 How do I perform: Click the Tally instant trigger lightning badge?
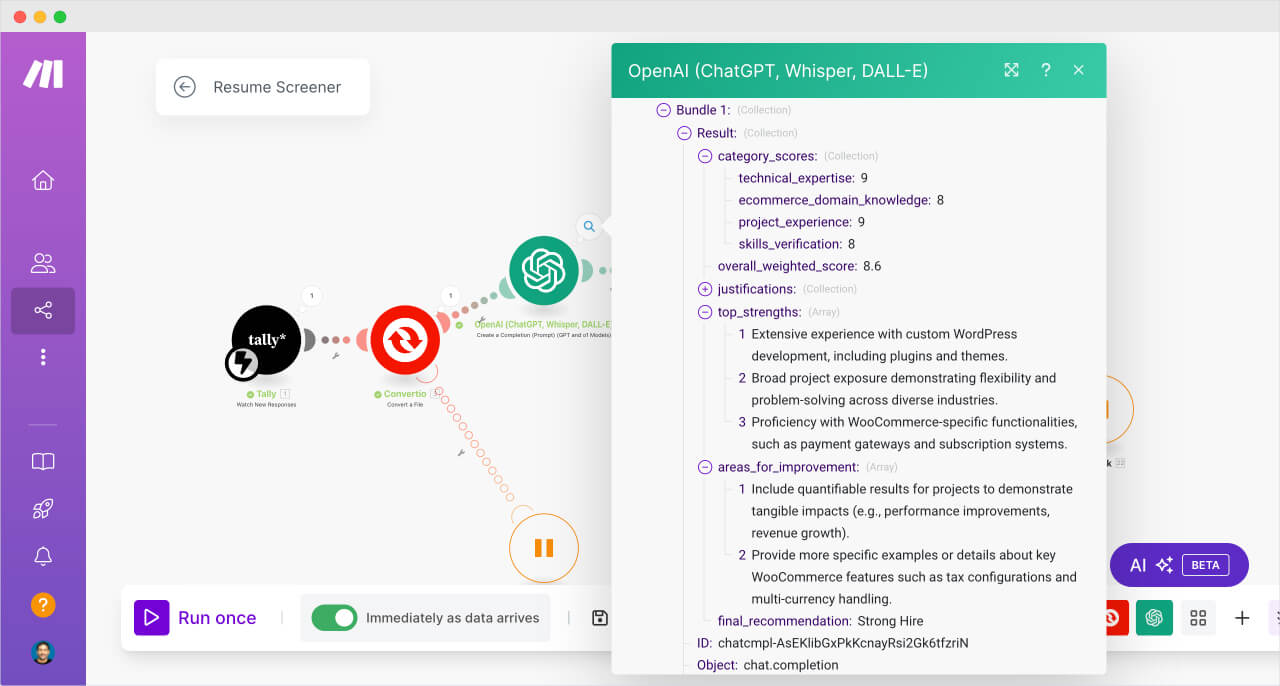[242, 364]
